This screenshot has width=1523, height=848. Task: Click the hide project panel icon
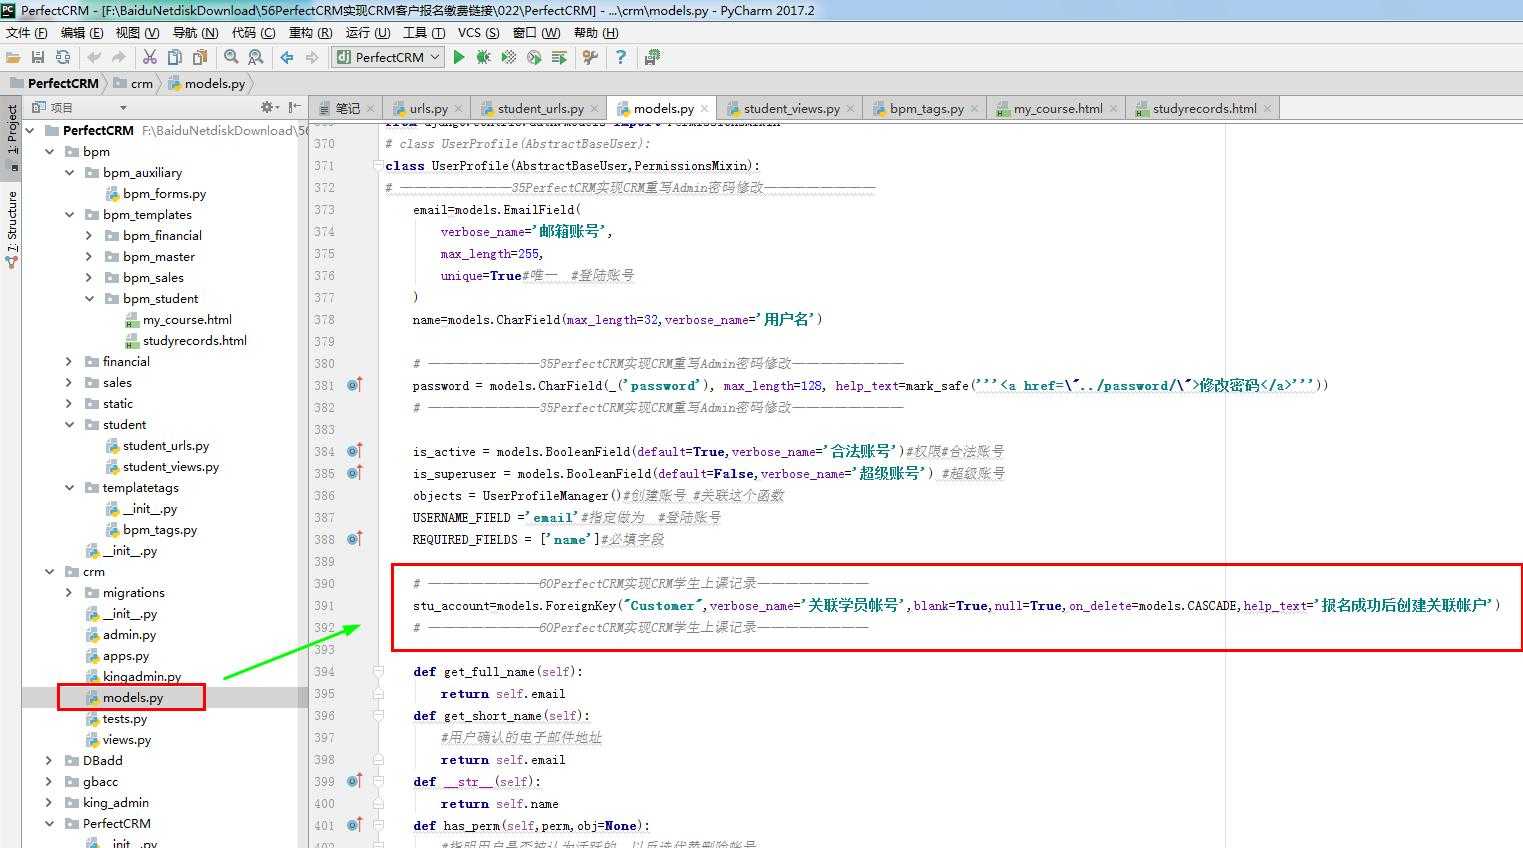(294, 107)
